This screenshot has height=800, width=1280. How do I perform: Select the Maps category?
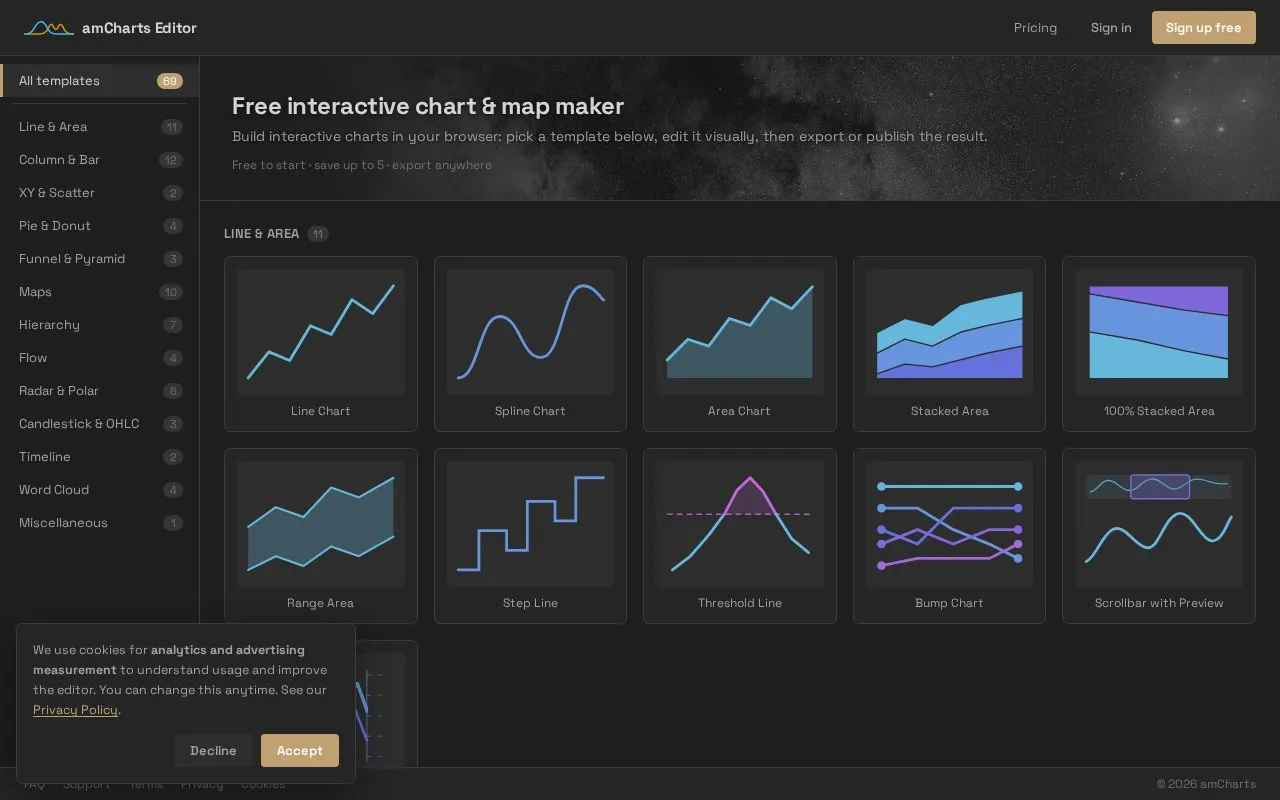click(x=100, y=292)
